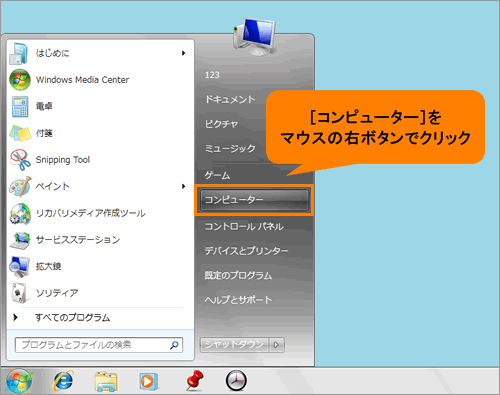Click the Windows Media Center label text

click(x=82, y=80)
